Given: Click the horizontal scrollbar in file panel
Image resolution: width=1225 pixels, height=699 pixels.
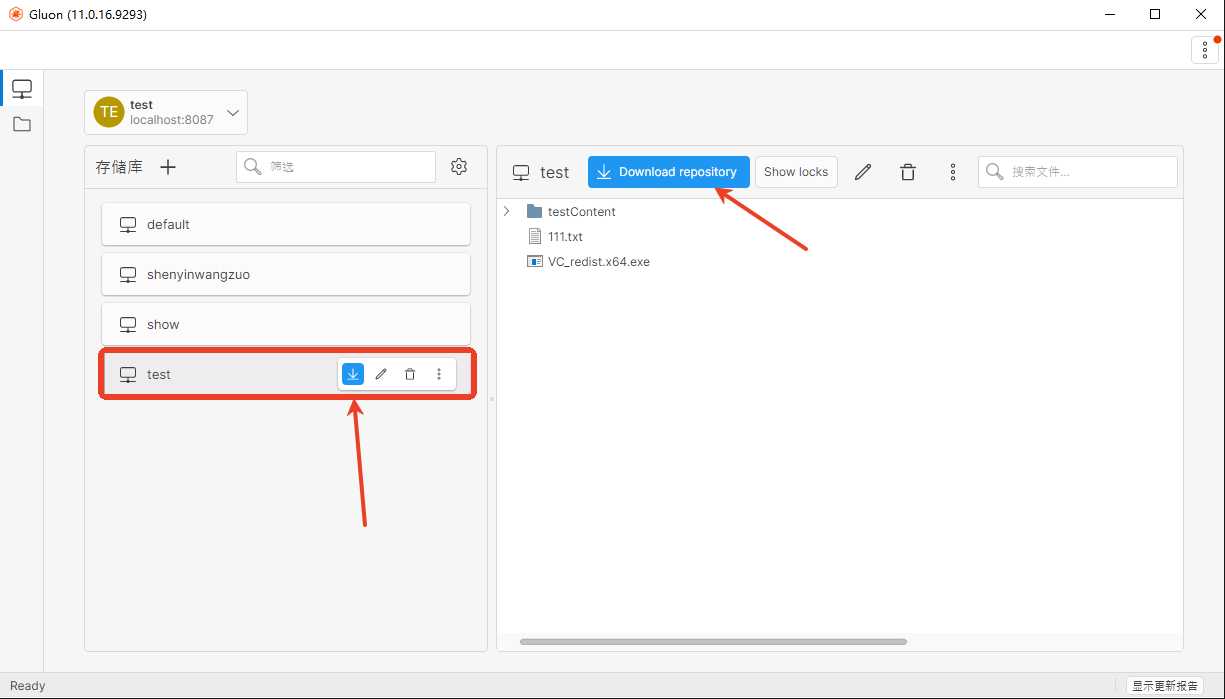Looking at the screenshot, I should click(713, 642).
